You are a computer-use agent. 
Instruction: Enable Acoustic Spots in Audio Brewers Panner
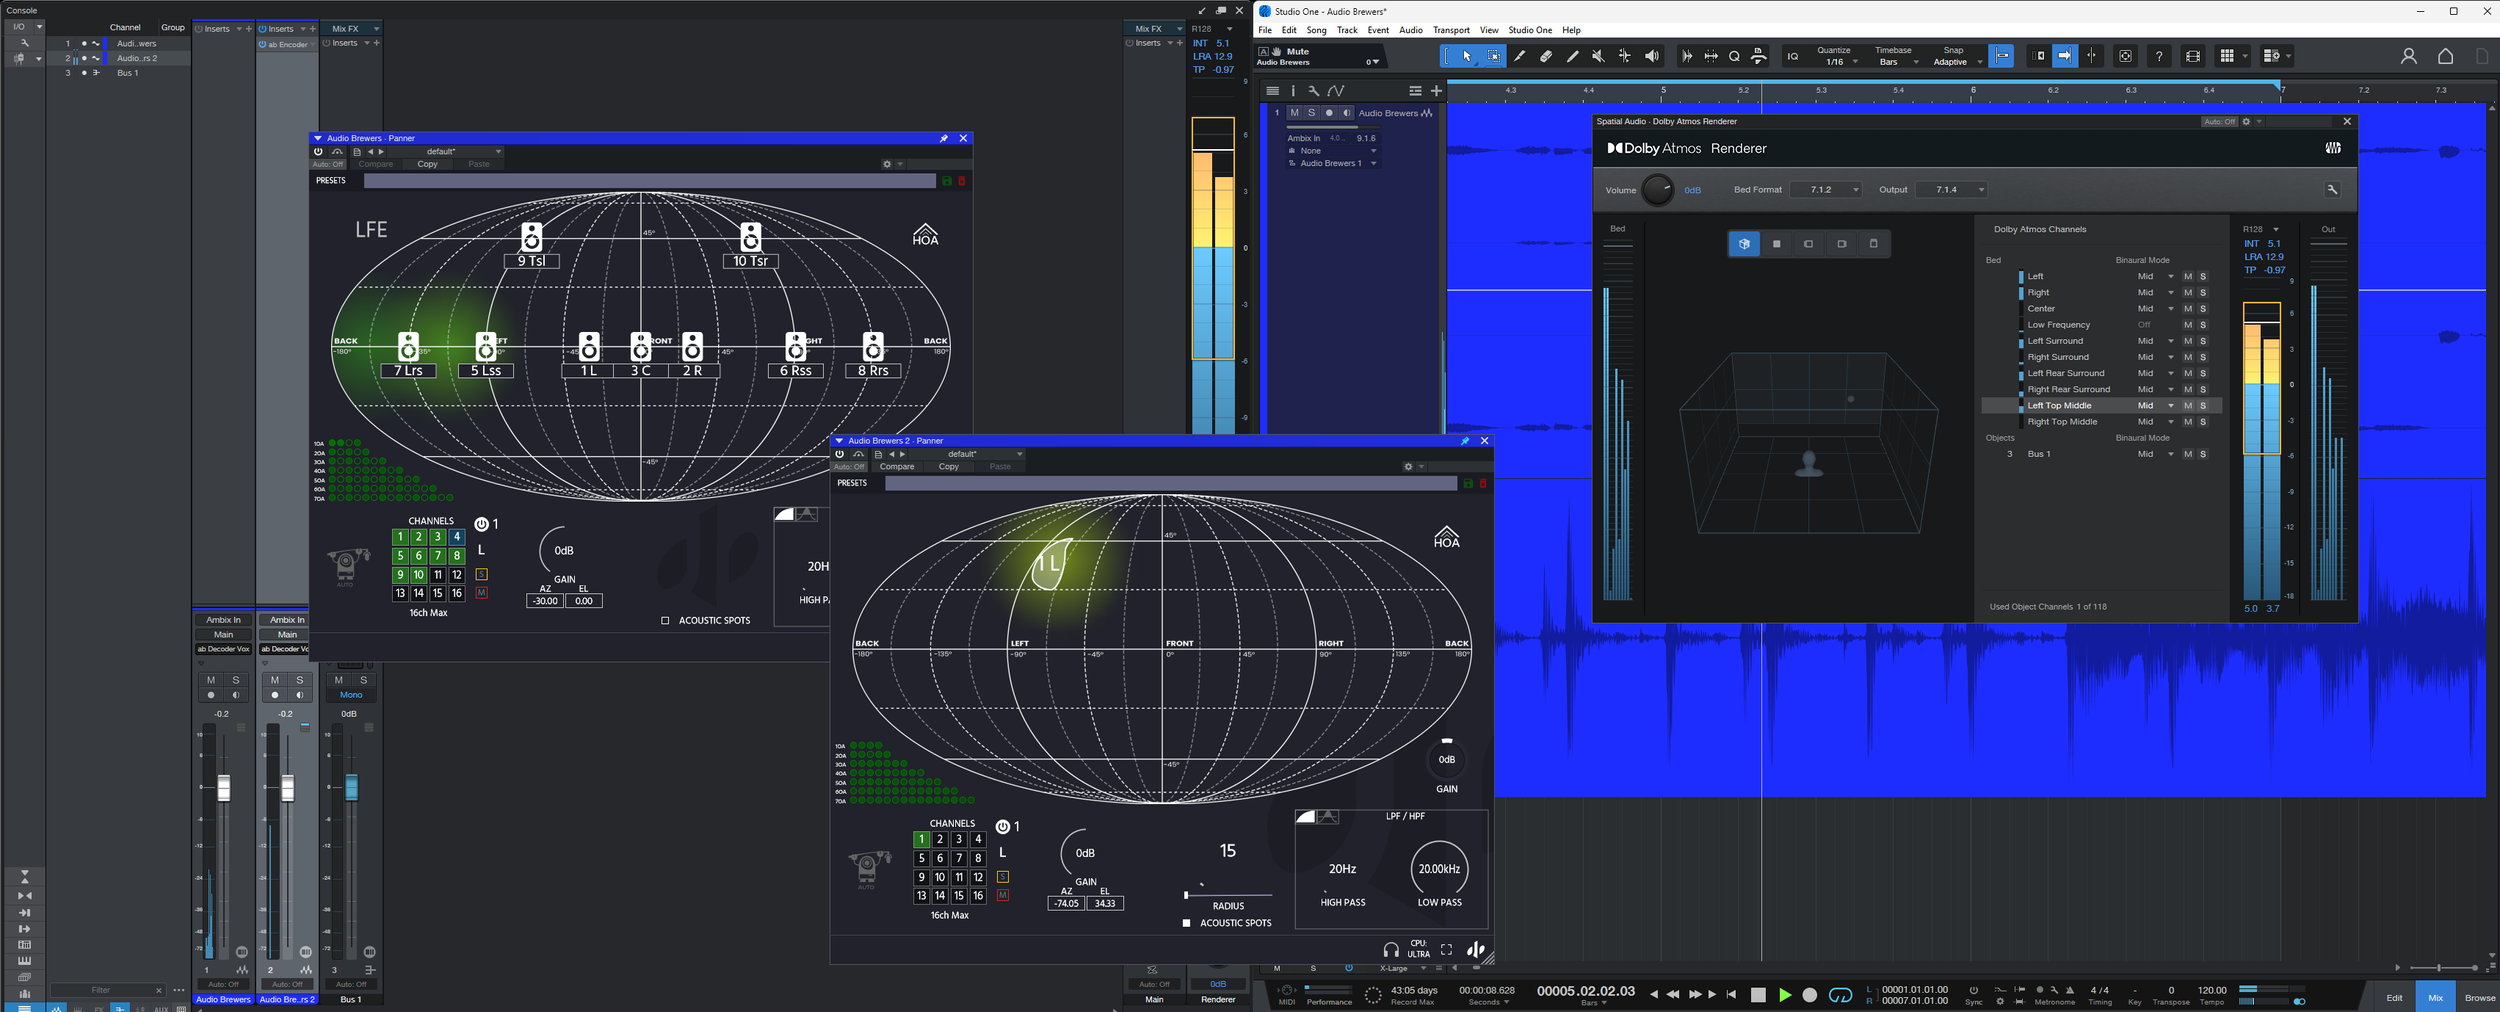click(x=665, y=620)
